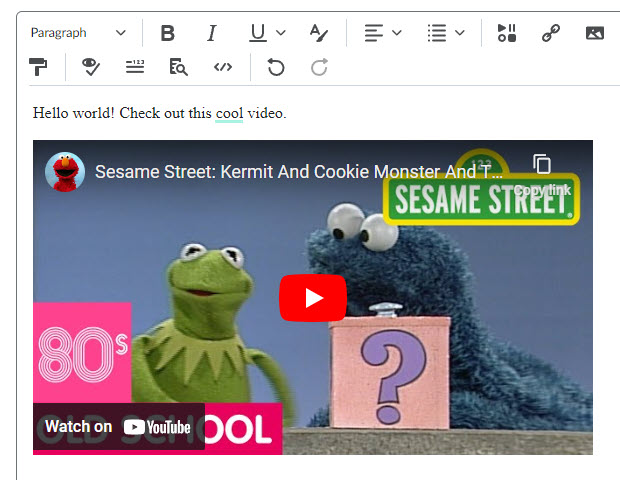This screenshot has width=620, height=480.
Task: Expand list options chevron
Action: pos(459,33)
